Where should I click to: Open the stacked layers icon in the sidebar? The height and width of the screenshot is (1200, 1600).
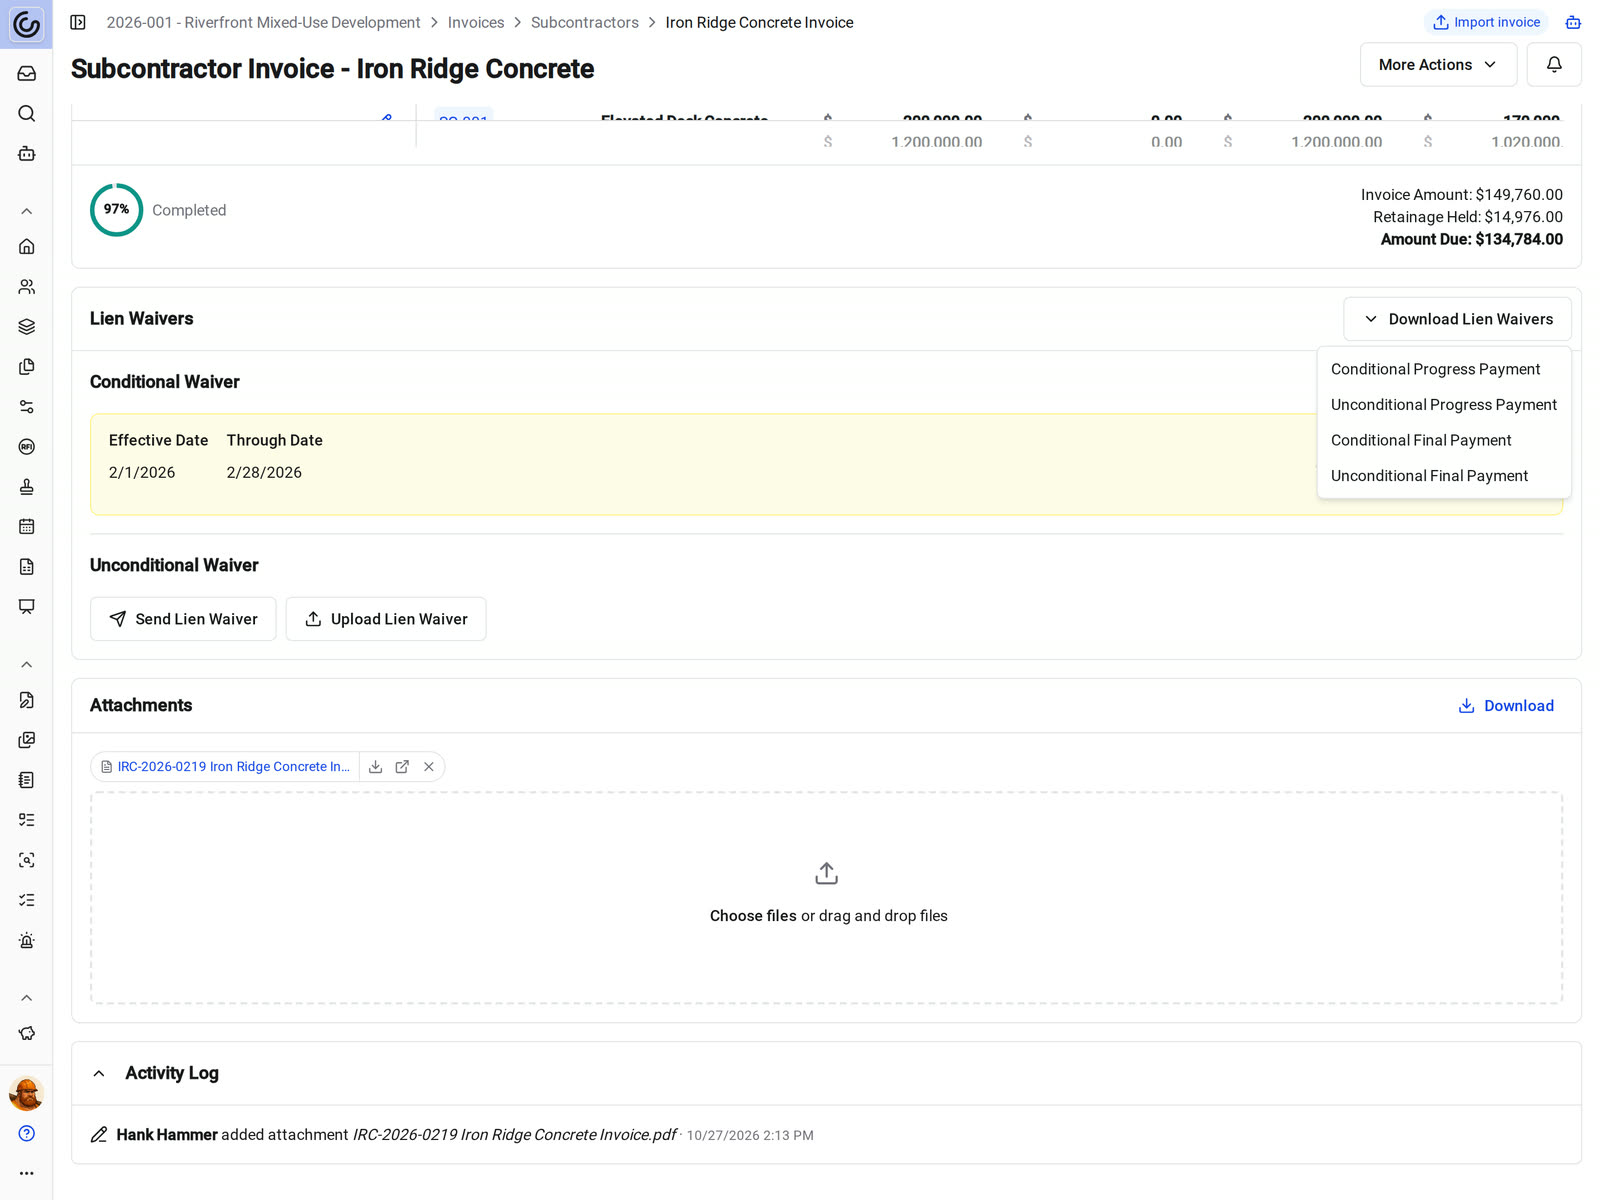[27, 327]
